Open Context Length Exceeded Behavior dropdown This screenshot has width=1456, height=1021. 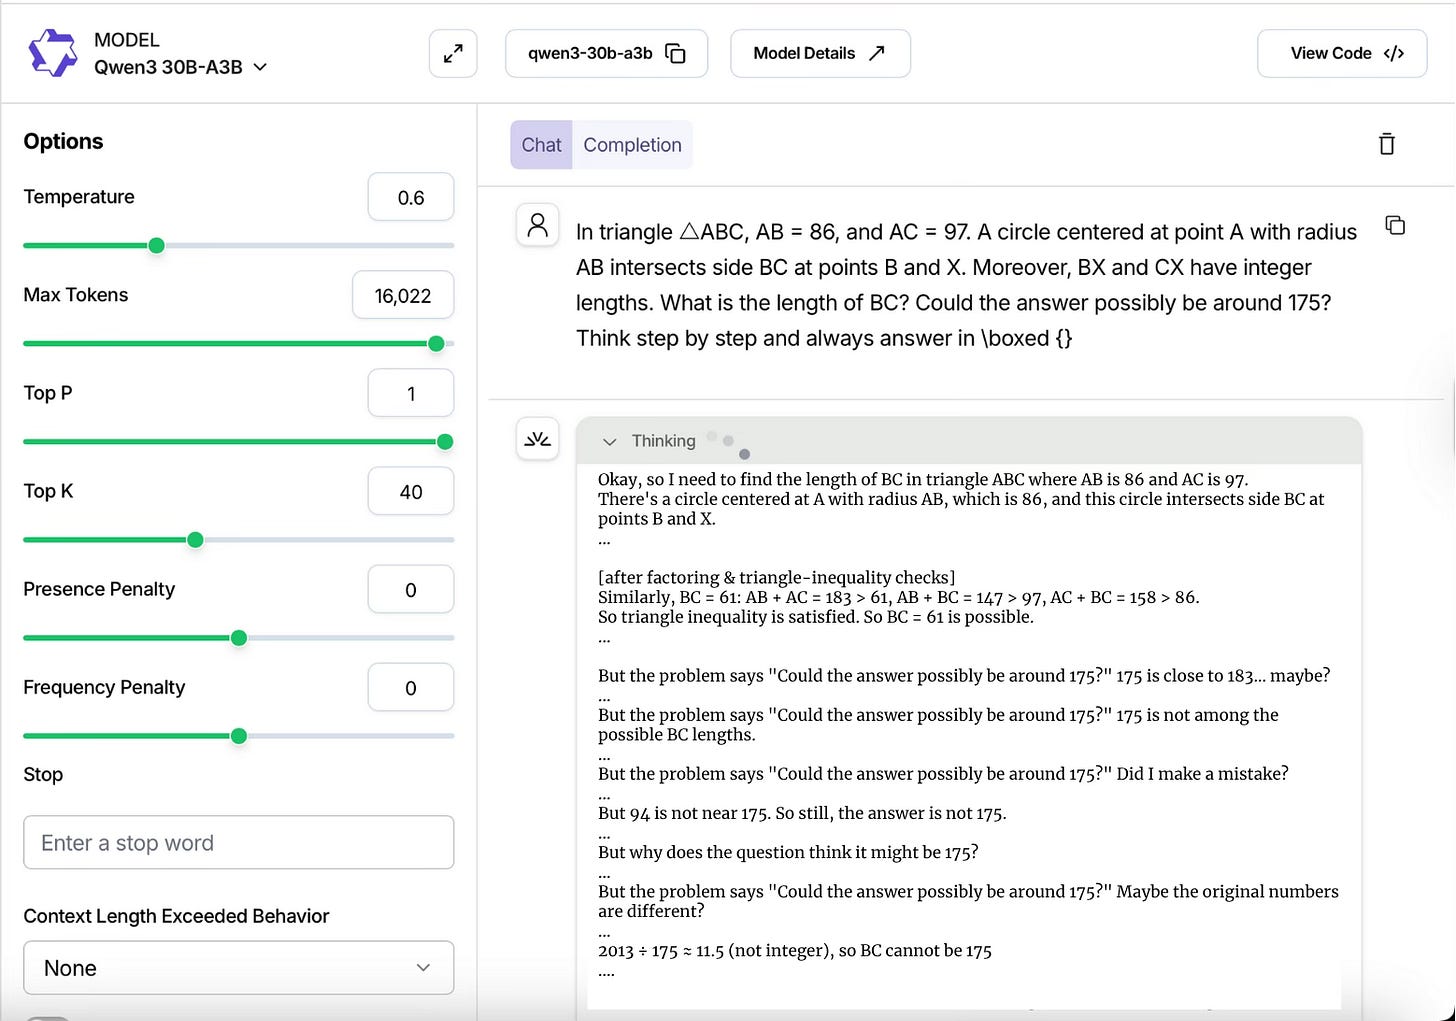coord(239,968)
